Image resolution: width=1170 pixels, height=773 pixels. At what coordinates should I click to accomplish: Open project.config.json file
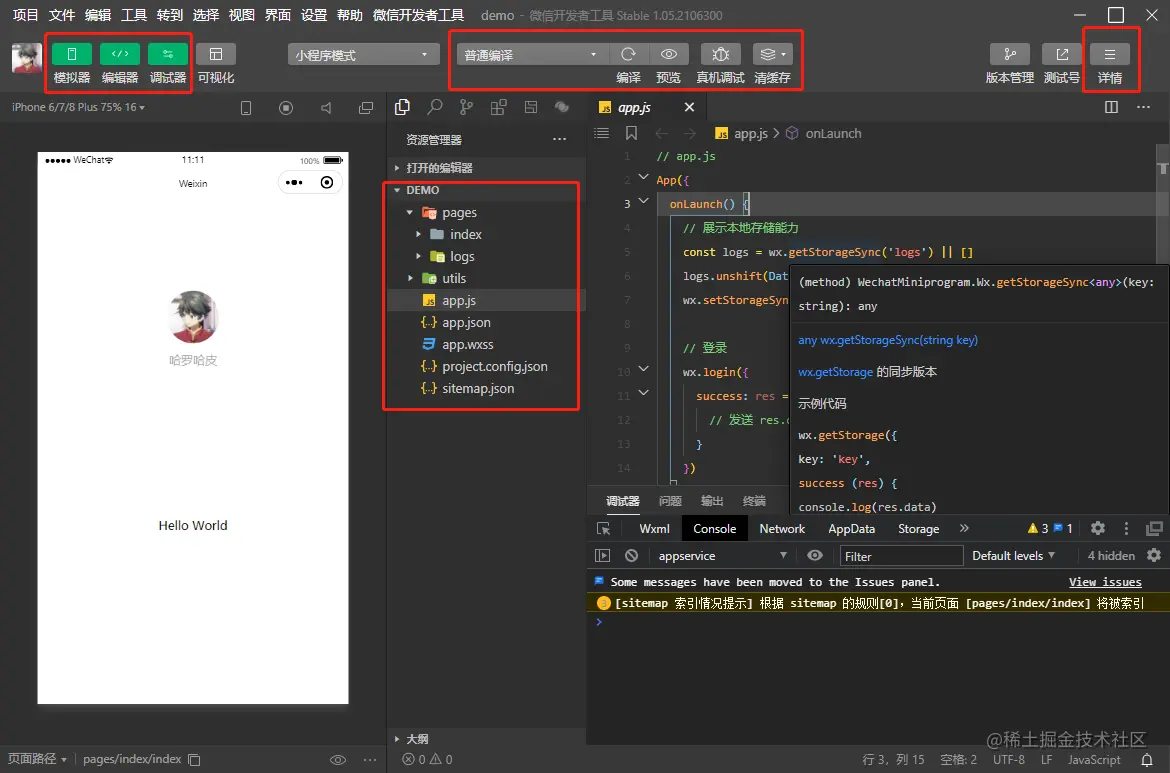tap(486, 366)
